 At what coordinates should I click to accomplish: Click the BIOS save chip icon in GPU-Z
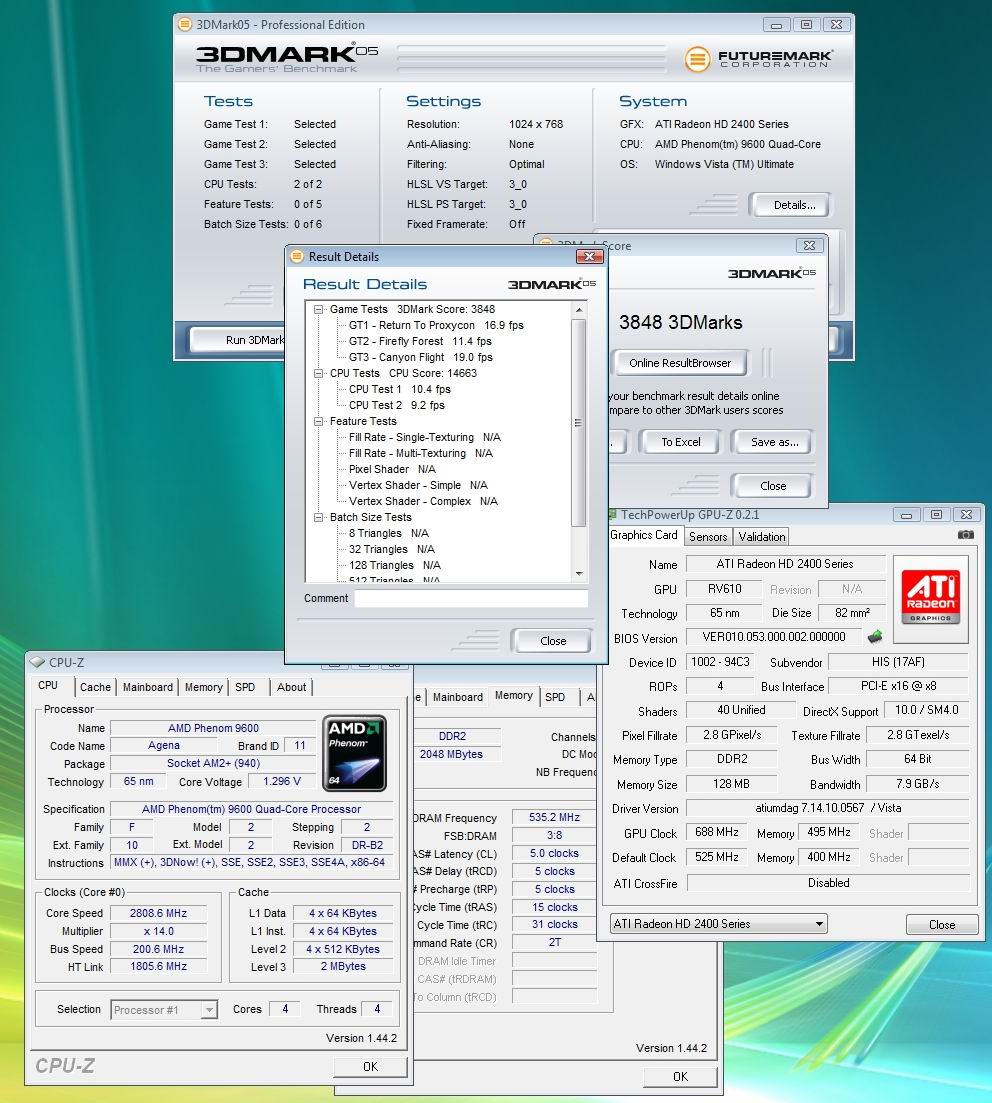[x=875, y=637]
